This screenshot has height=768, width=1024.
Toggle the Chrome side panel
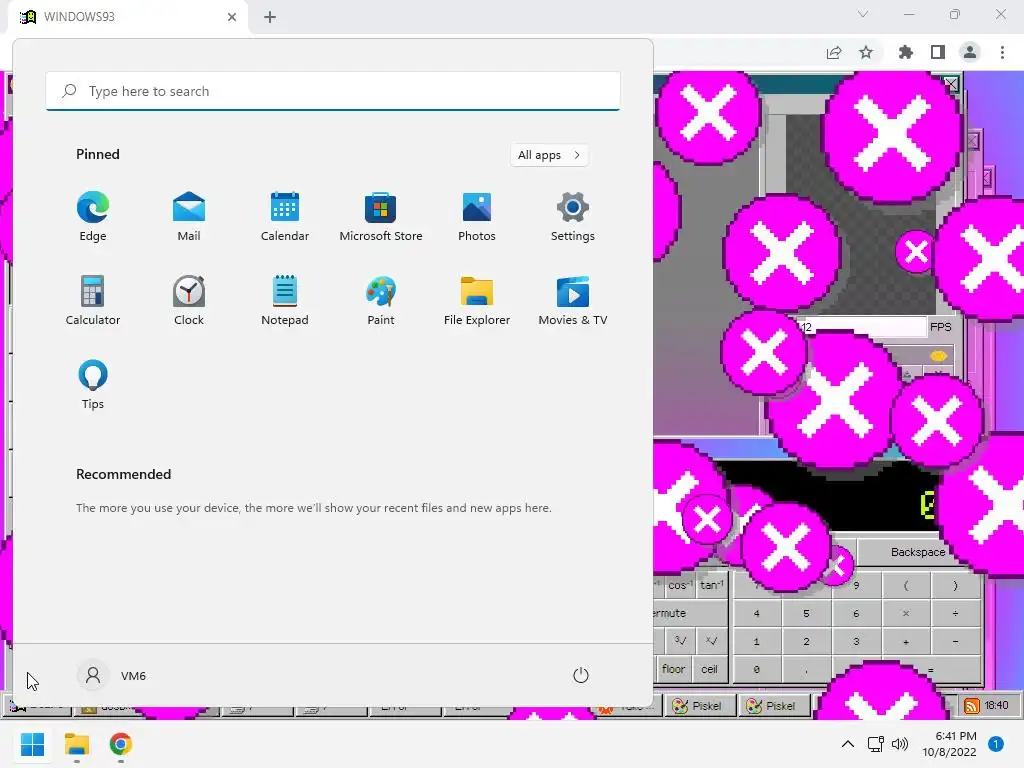pyautogui.click(x=938, y=52)
